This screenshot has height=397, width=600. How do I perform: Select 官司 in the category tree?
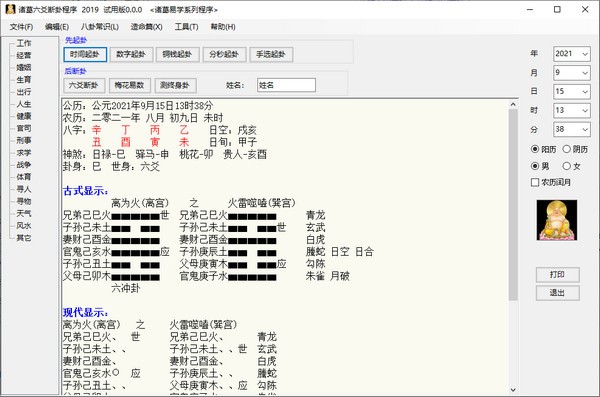[x=24, y=128]
